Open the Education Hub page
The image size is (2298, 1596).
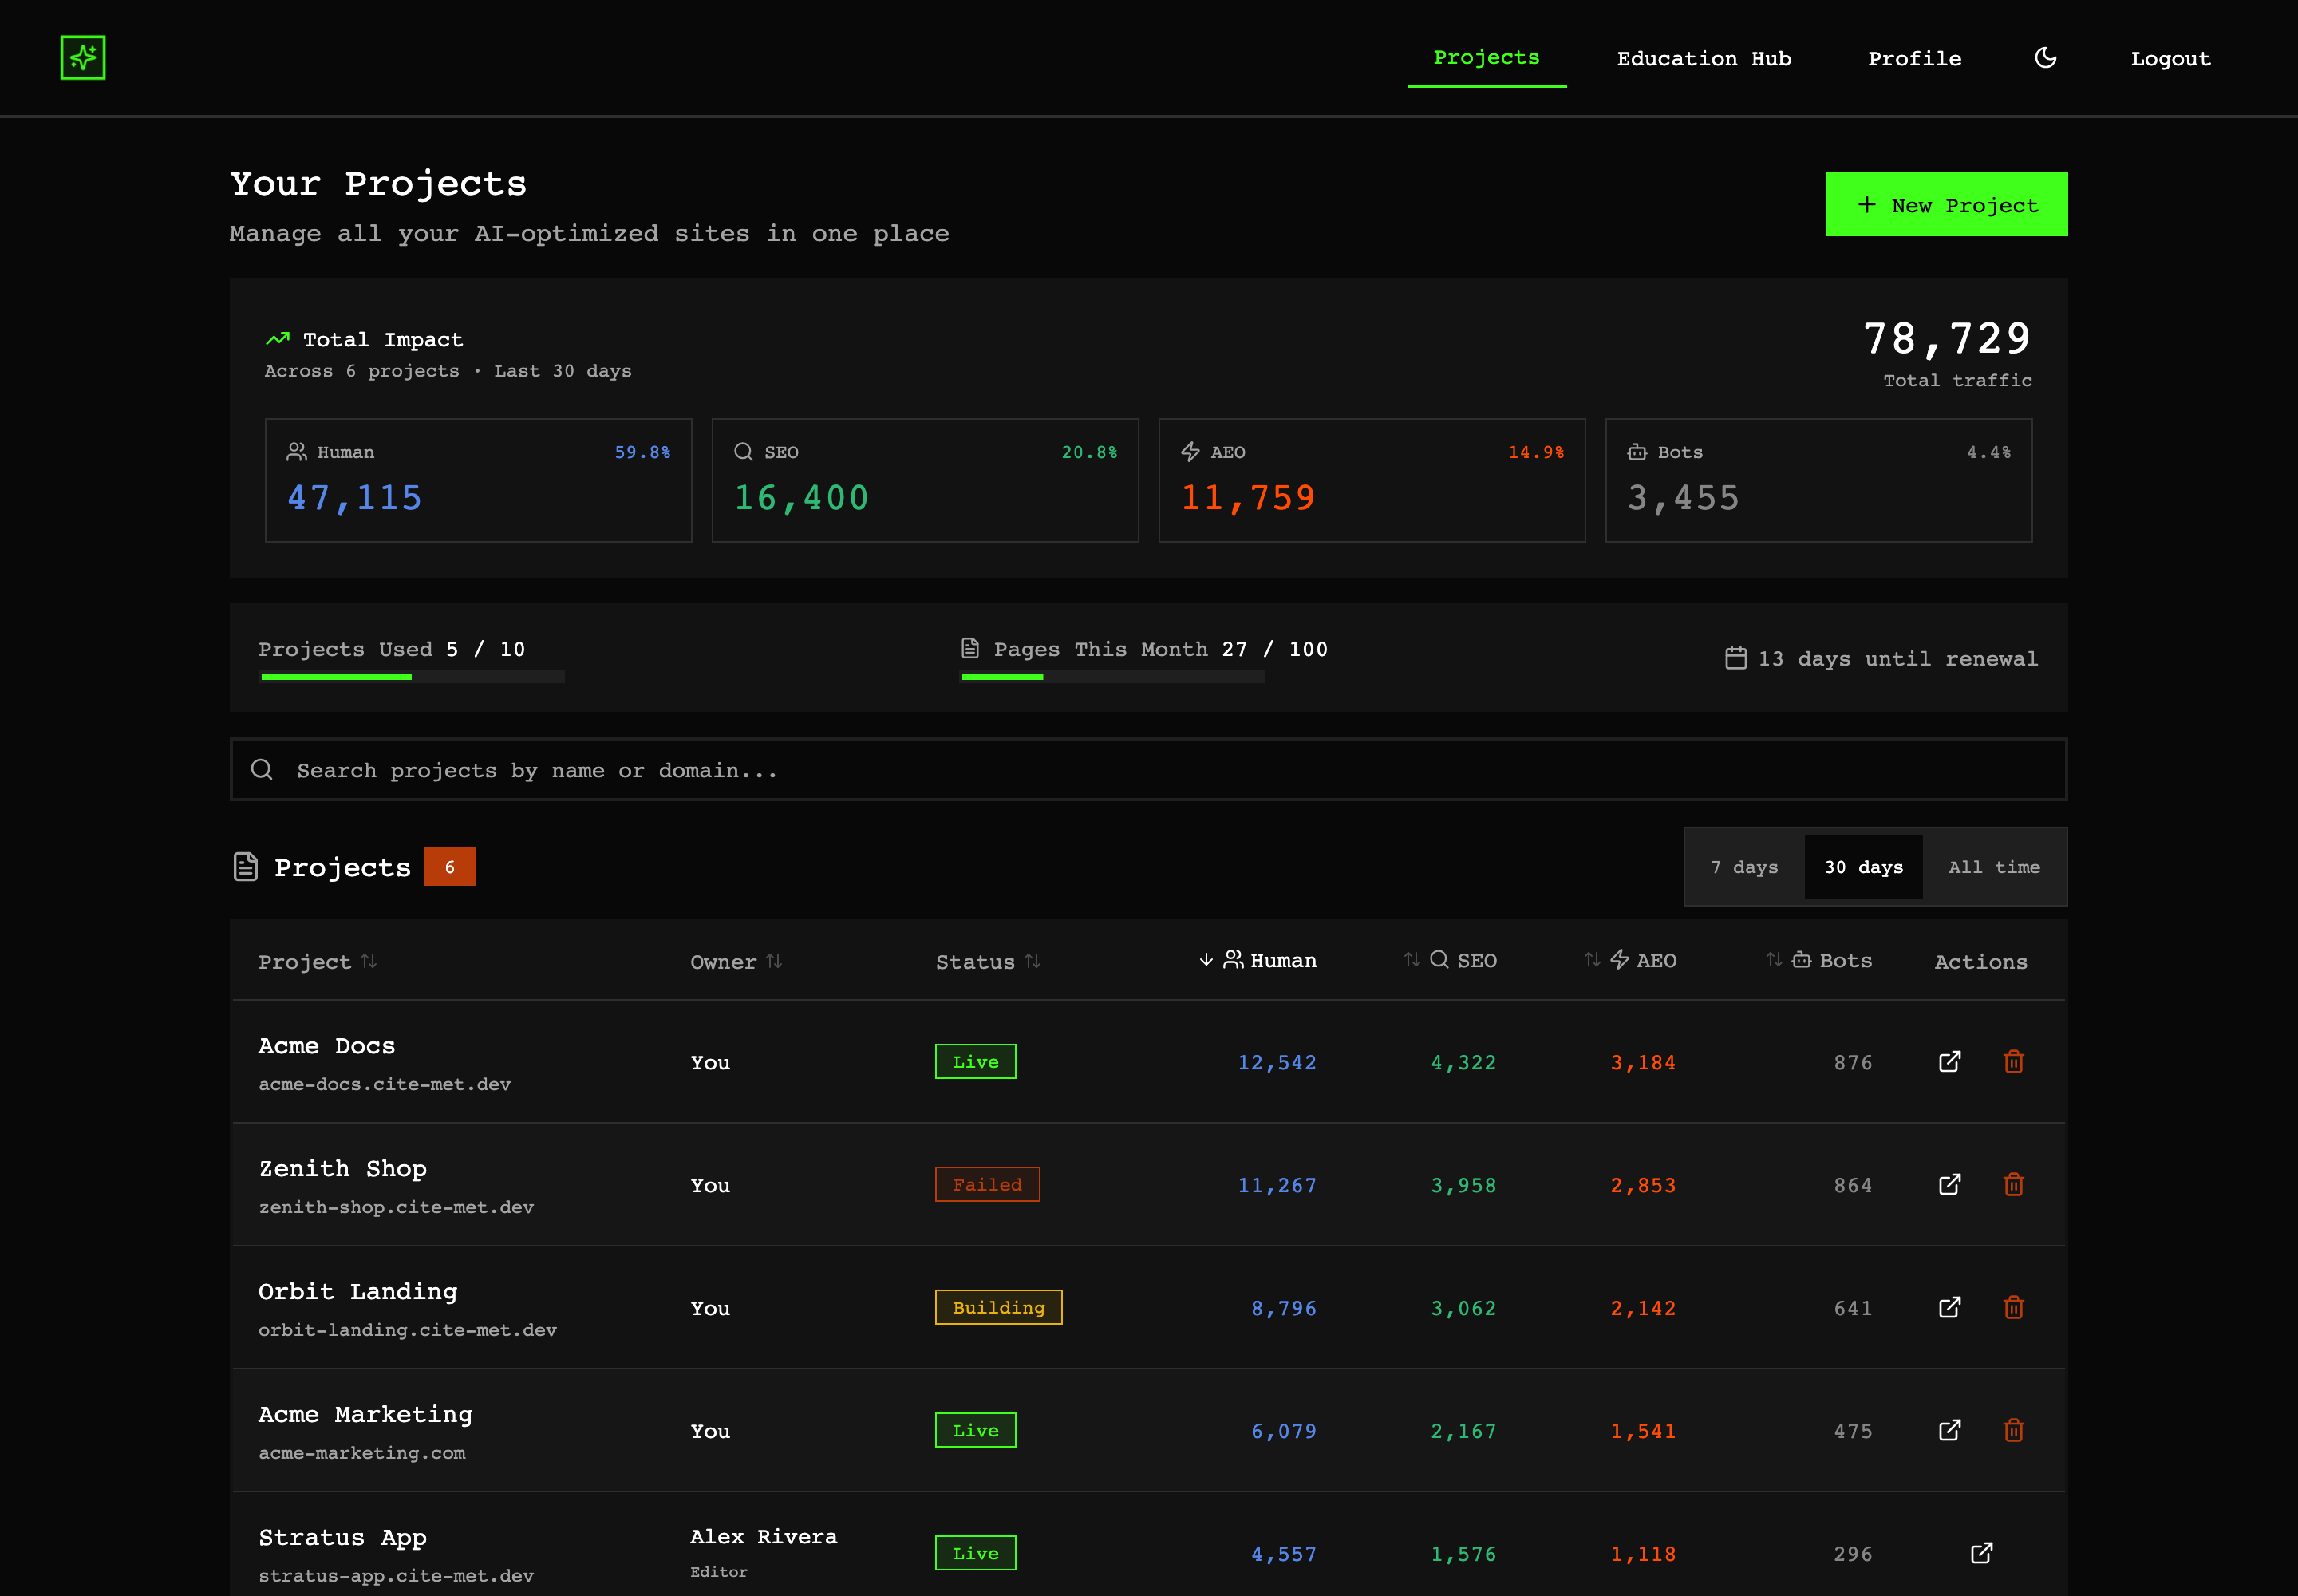tap(1704, 59)
